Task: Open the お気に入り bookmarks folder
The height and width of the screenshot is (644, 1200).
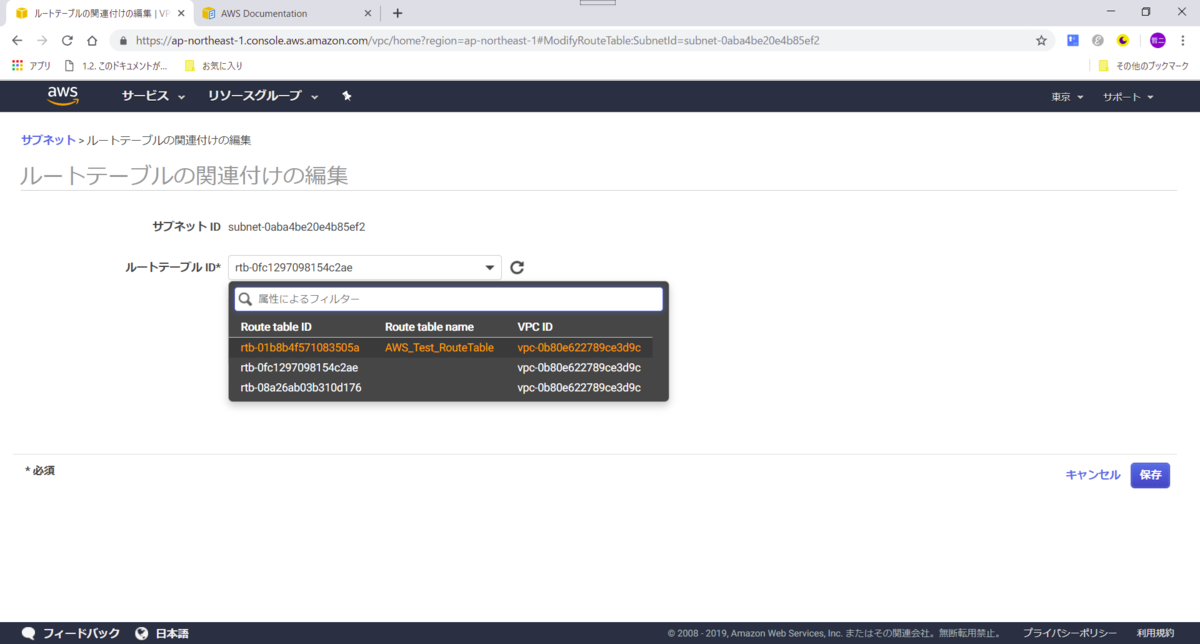Action: point(214,66)
